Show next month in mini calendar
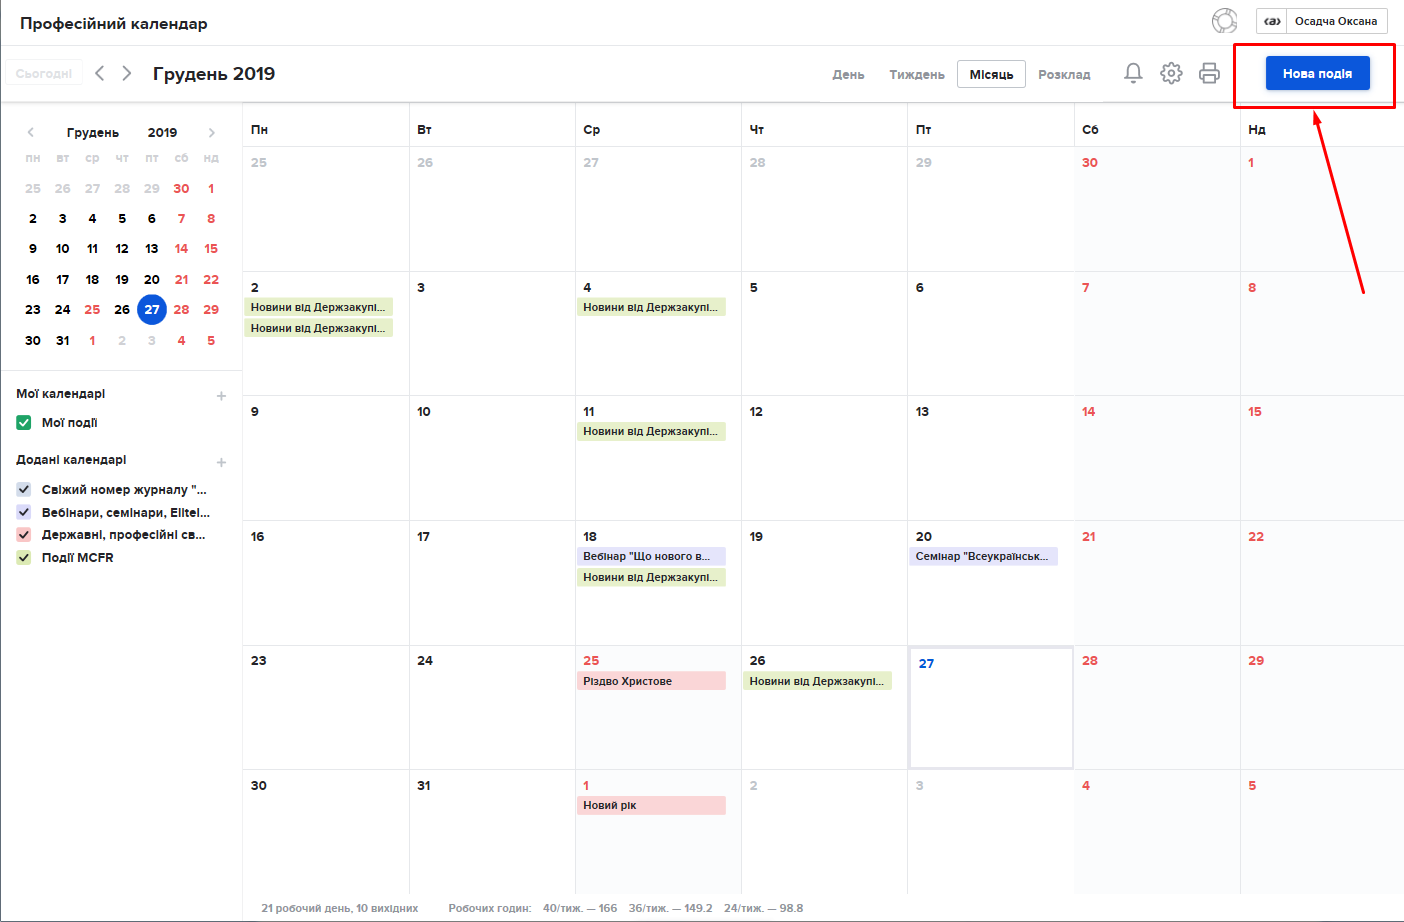Viewport: 1404px width, 922px height. [x=211, y=132]
